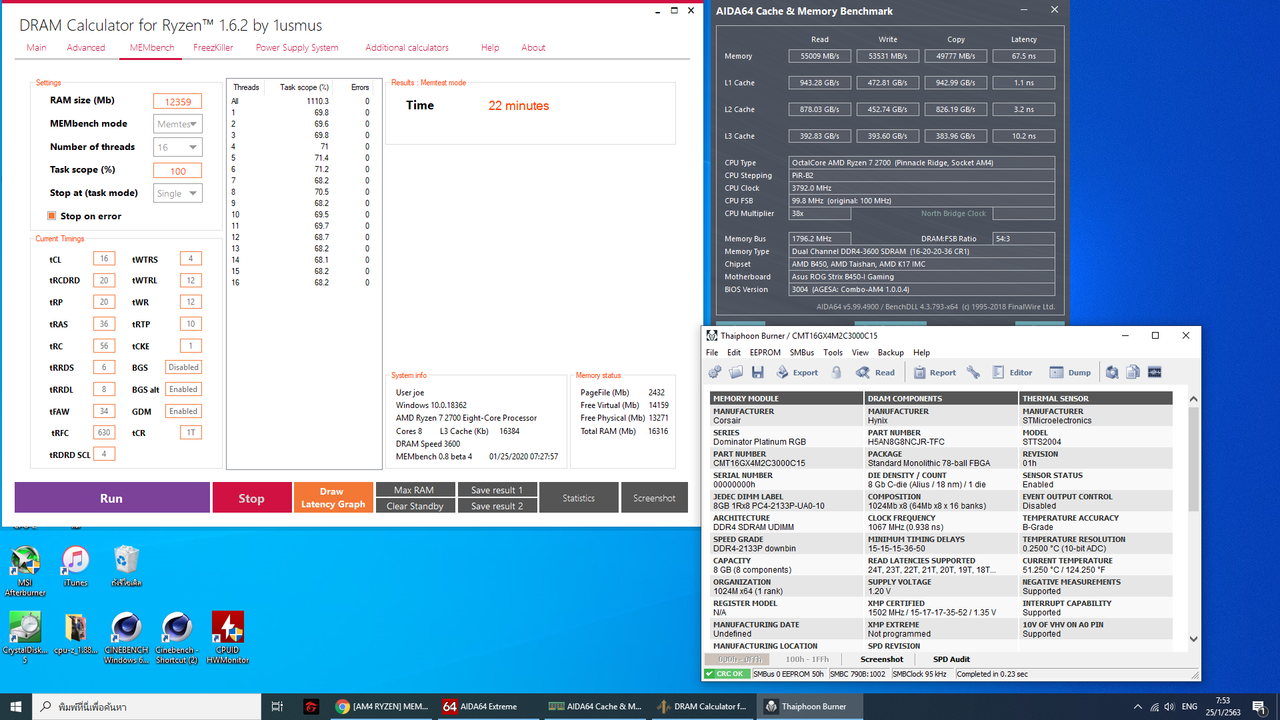Open the FreezKiller tab
This screenshot has height=720, width=1280.
tap(215, 47)
